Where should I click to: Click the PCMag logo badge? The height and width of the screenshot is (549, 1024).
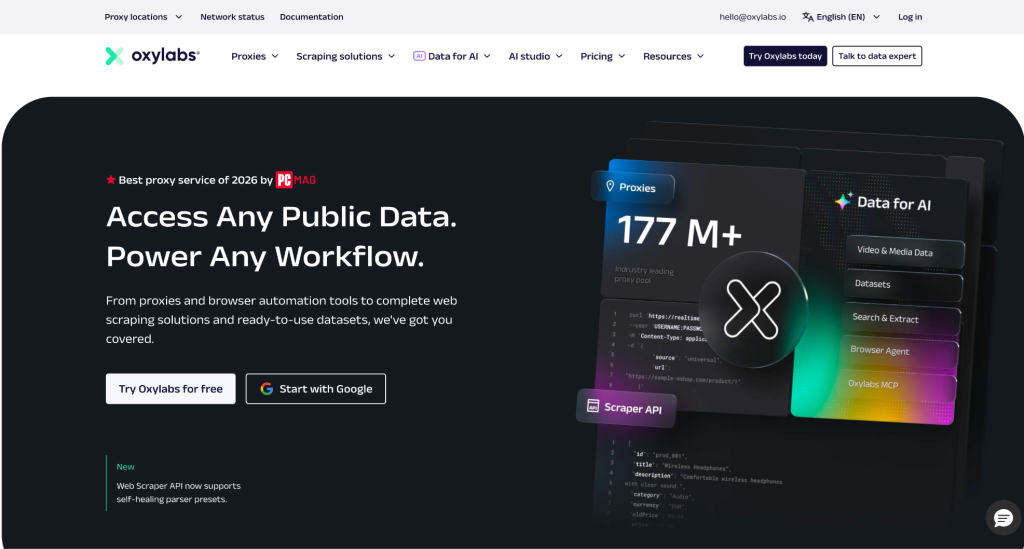click(296, 180)
